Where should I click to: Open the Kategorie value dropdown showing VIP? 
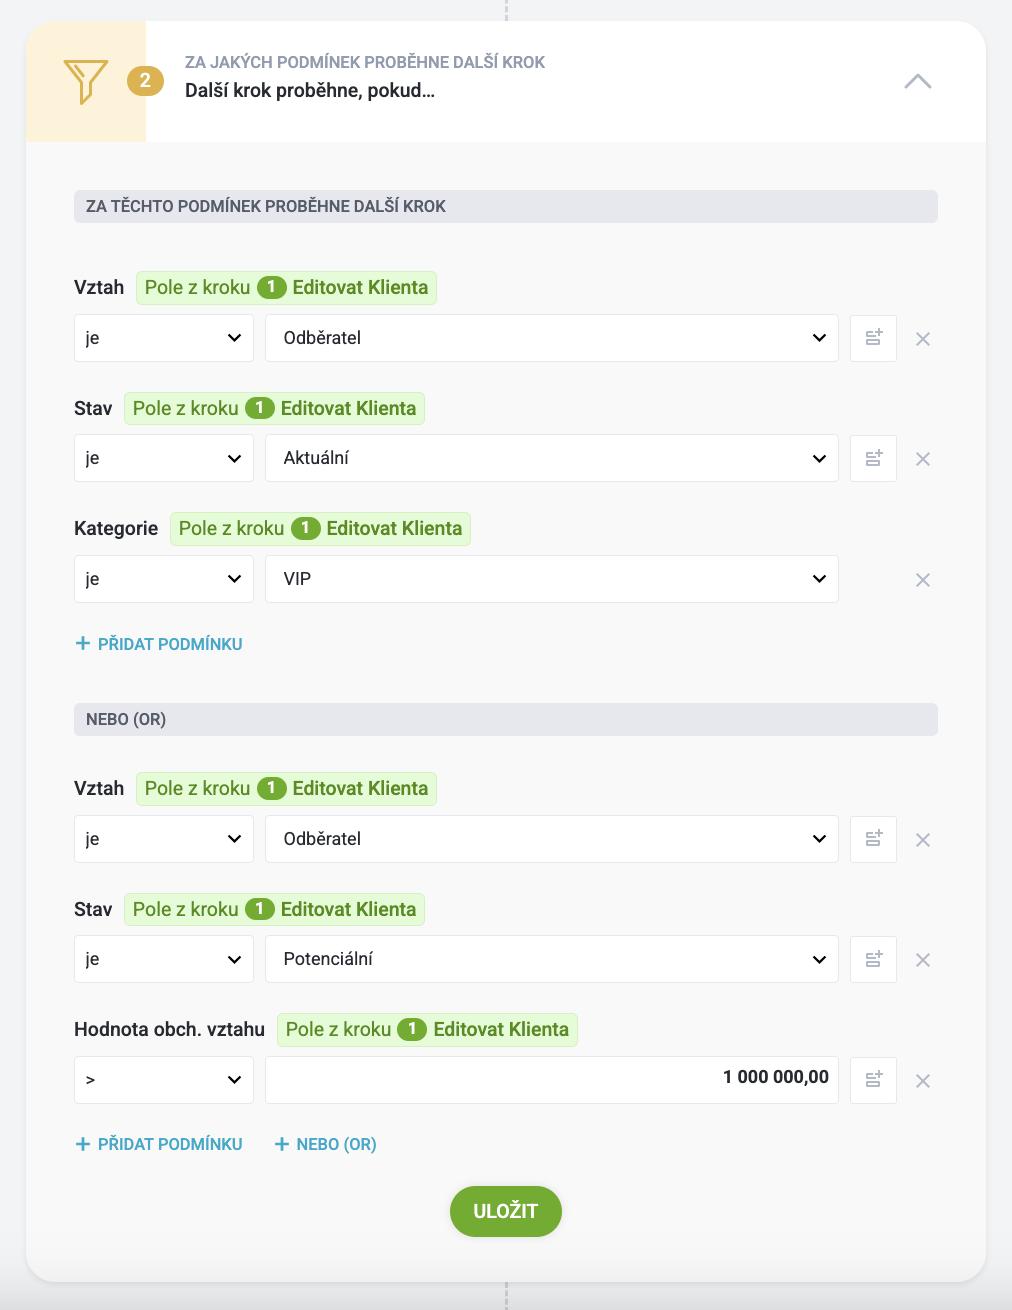click(552, 579)
